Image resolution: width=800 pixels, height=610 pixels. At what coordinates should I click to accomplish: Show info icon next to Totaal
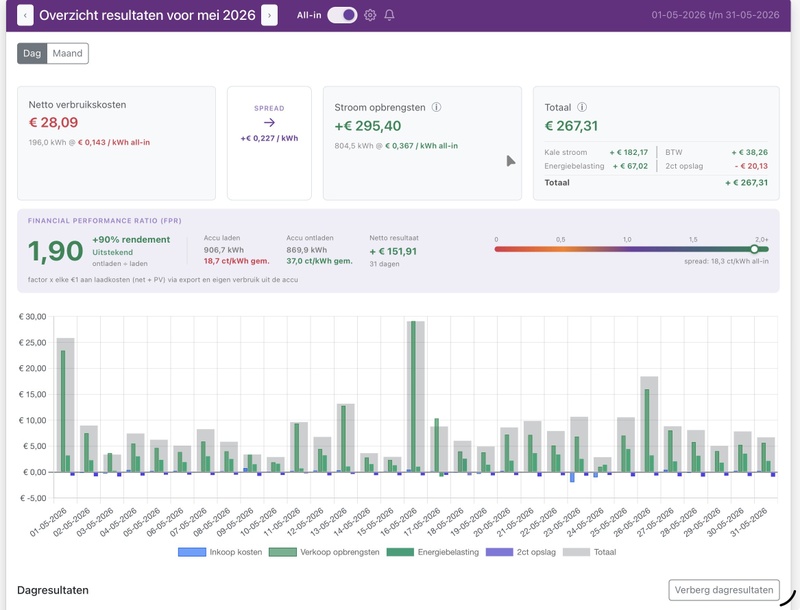point(582,107)
